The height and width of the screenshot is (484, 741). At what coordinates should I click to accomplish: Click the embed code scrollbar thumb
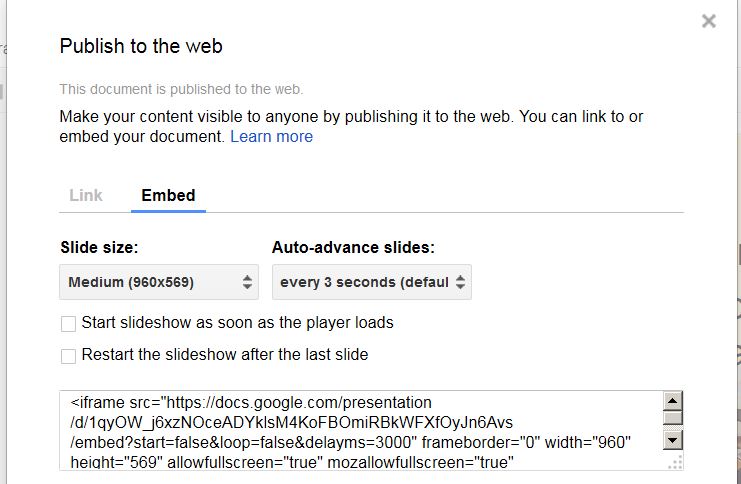[672, 418]
